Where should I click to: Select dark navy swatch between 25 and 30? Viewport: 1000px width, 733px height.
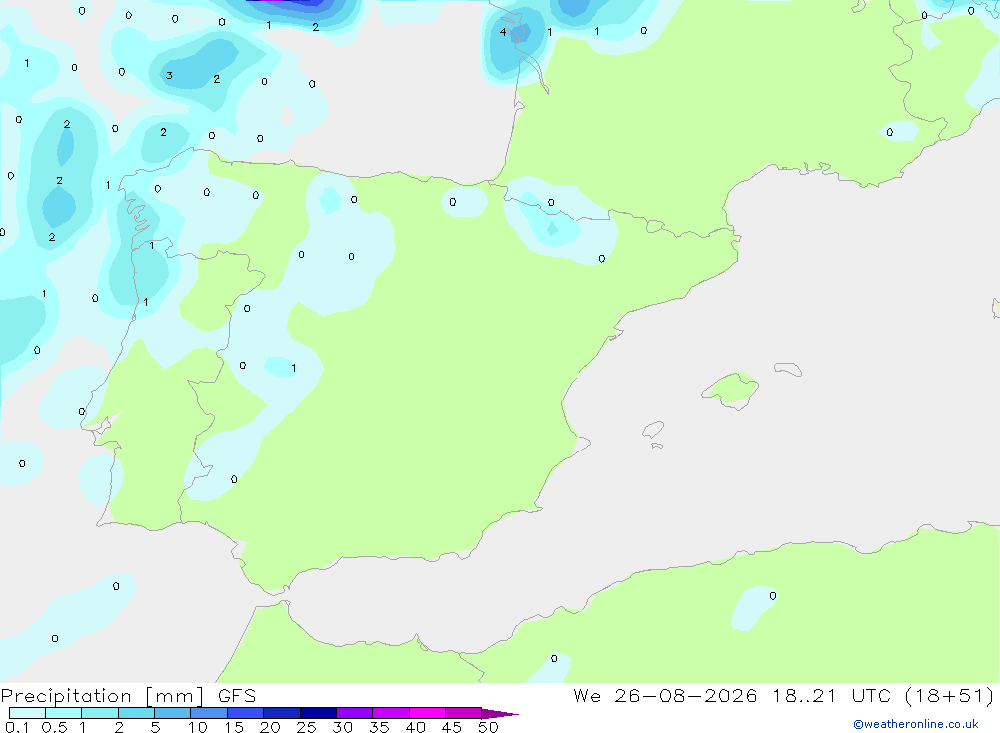[x=318, y=713]
